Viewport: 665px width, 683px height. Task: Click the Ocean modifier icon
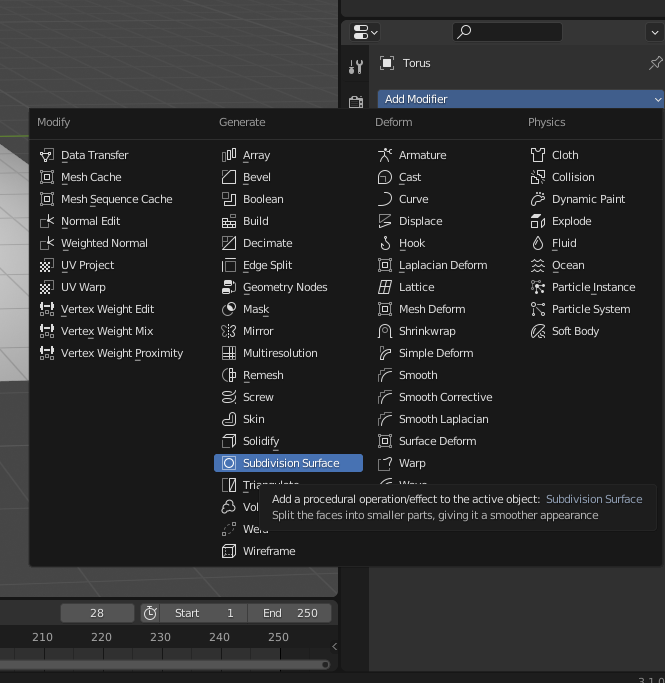pyautogui.click(x=538, y=265)
